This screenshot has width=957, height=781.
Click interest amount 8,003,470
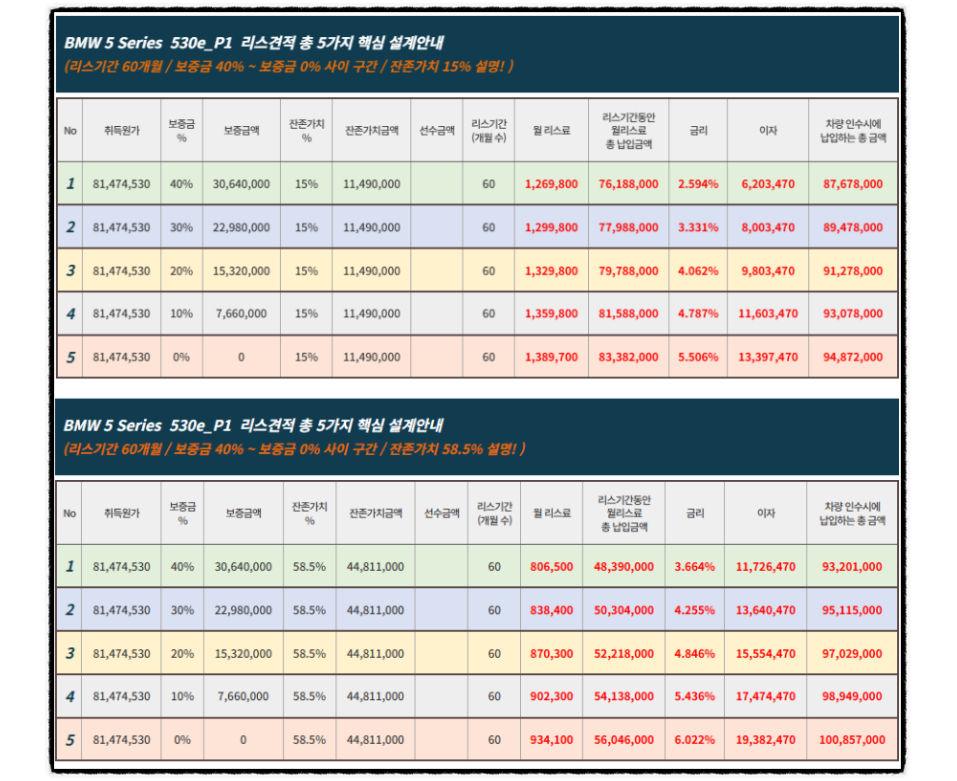click(x=768, y=227)
